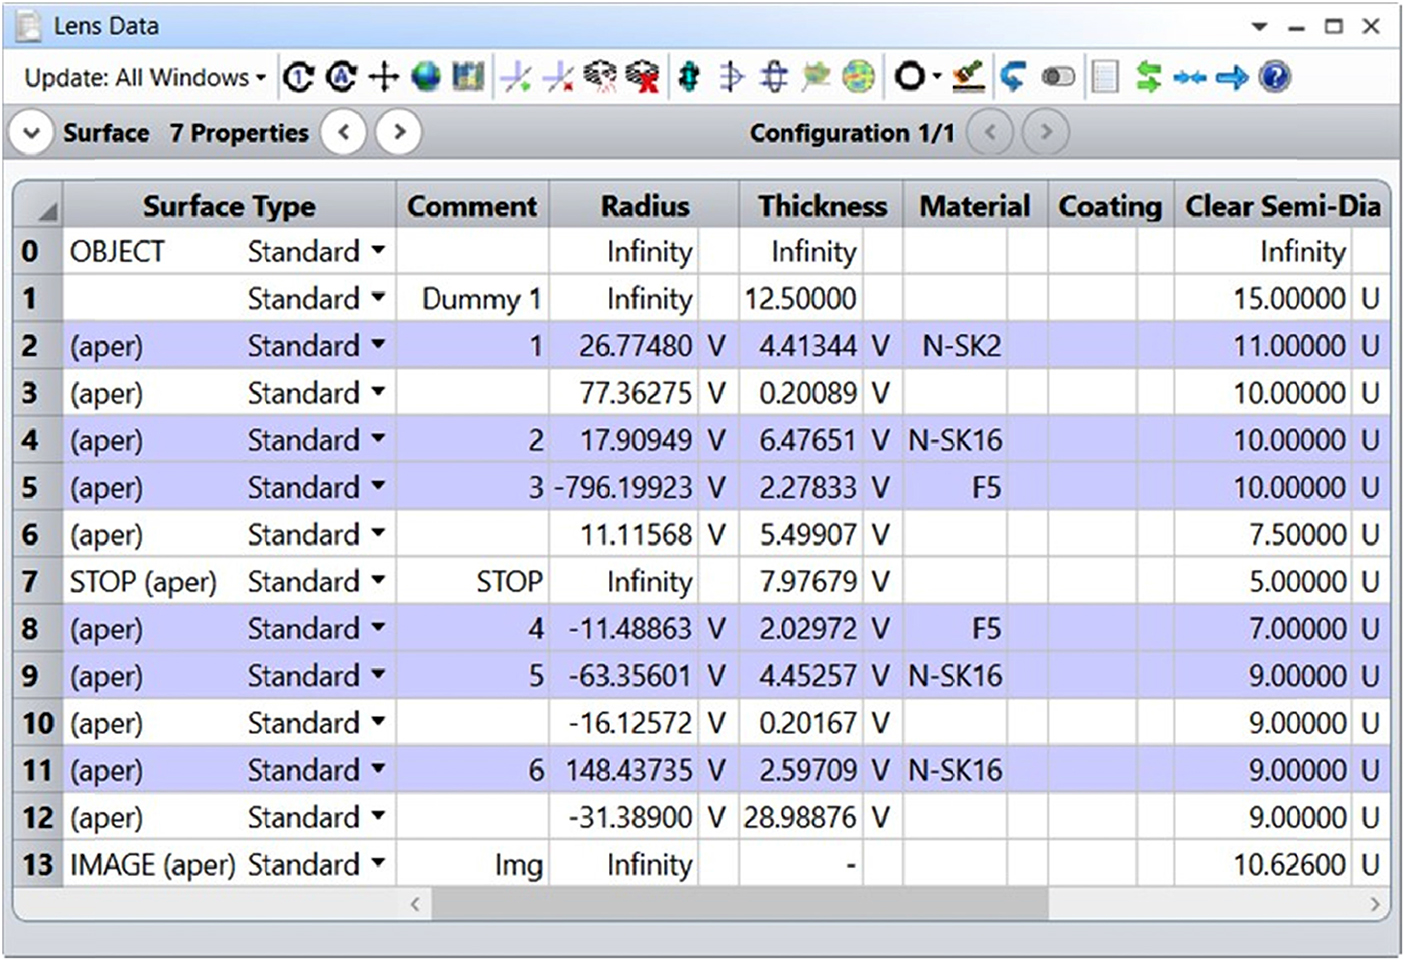Select the N-SK2 material cell
Screen dimensions: 1405x961
(960, 346)
